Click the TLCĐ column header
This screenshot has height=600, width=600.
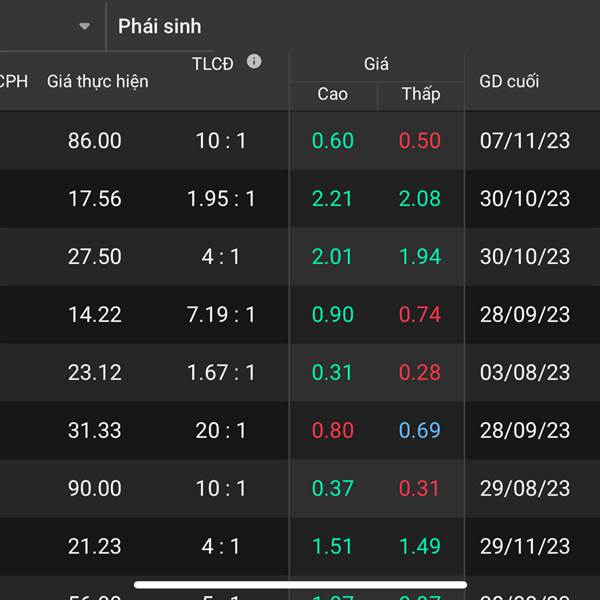coord(213,64)
